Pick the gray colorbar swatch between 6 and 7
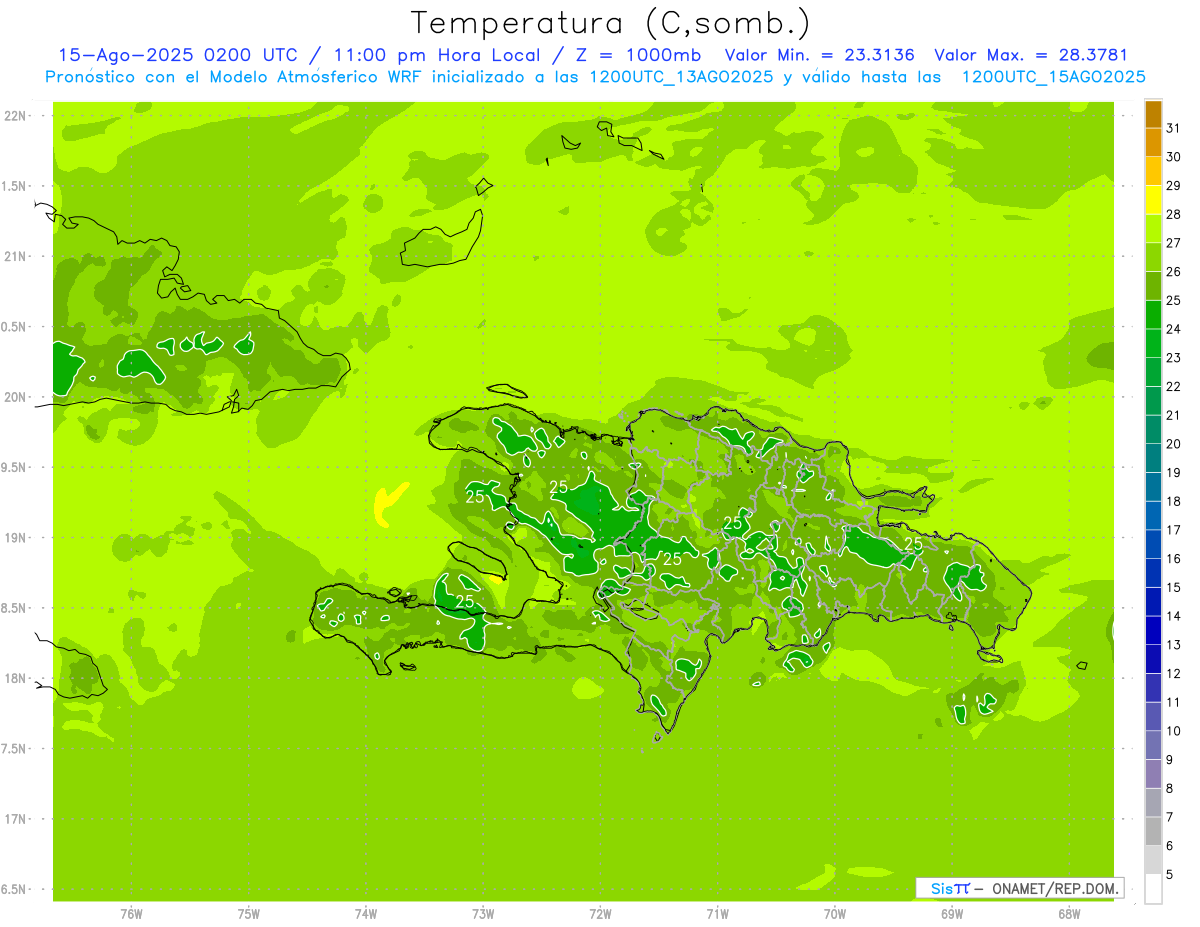Viewport: 1200px width, 927px height. click(x=1153, y=832)
